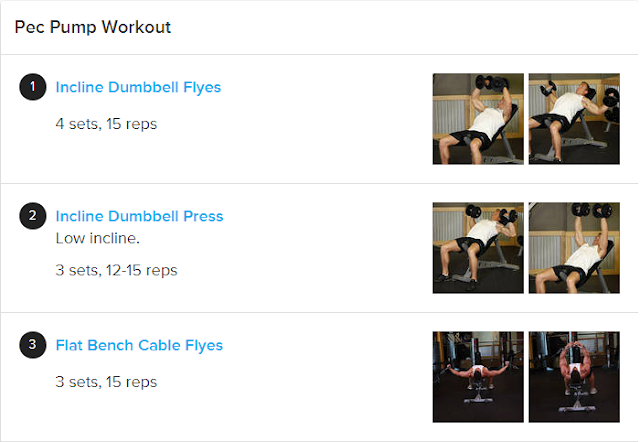Enlarge second Flat Bench Cable Flyes image
640x442 pixels.
pos(574,376)
